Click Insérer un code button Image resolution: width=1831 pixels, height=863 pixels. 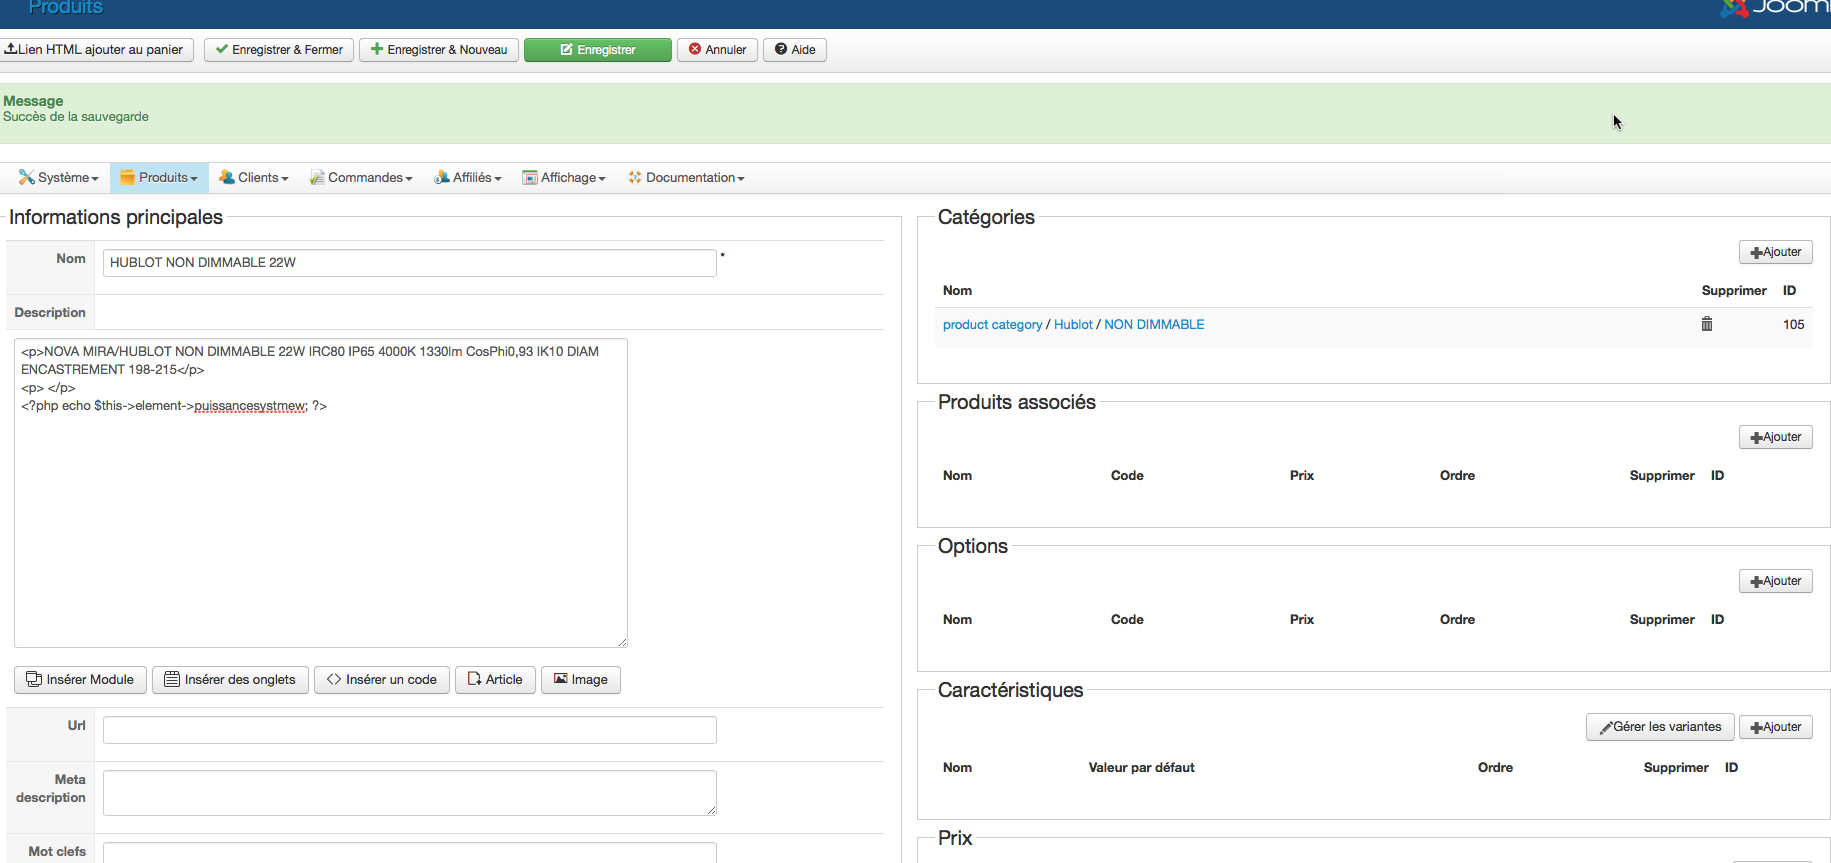coord(382,680)
